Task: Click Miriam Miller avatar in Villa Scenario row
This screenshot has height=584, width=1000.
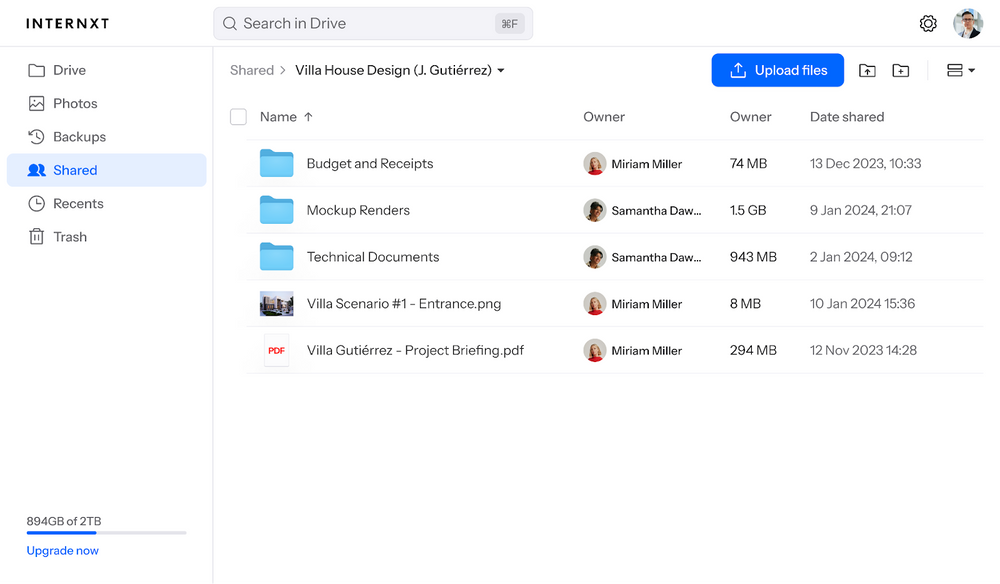Action: (594, 303)
